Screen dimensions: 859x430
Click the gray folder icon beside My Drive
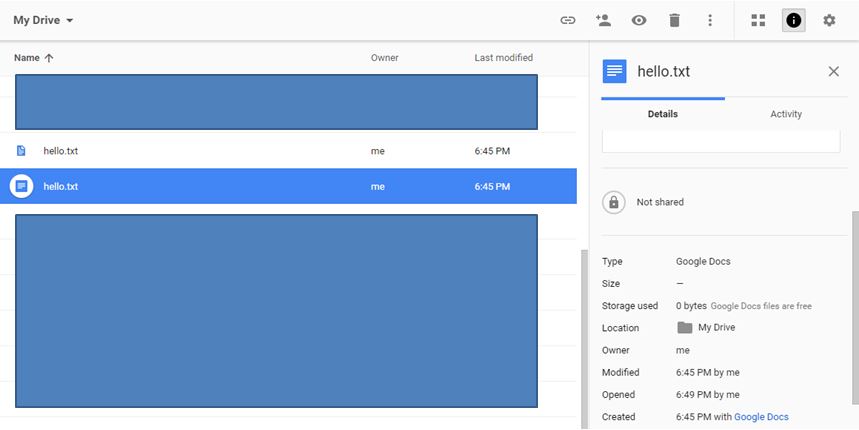click(x=684, y=328)
